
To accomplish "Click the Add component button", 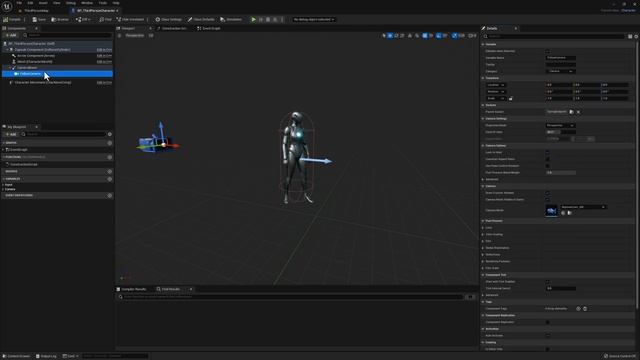I will (11, 35).
